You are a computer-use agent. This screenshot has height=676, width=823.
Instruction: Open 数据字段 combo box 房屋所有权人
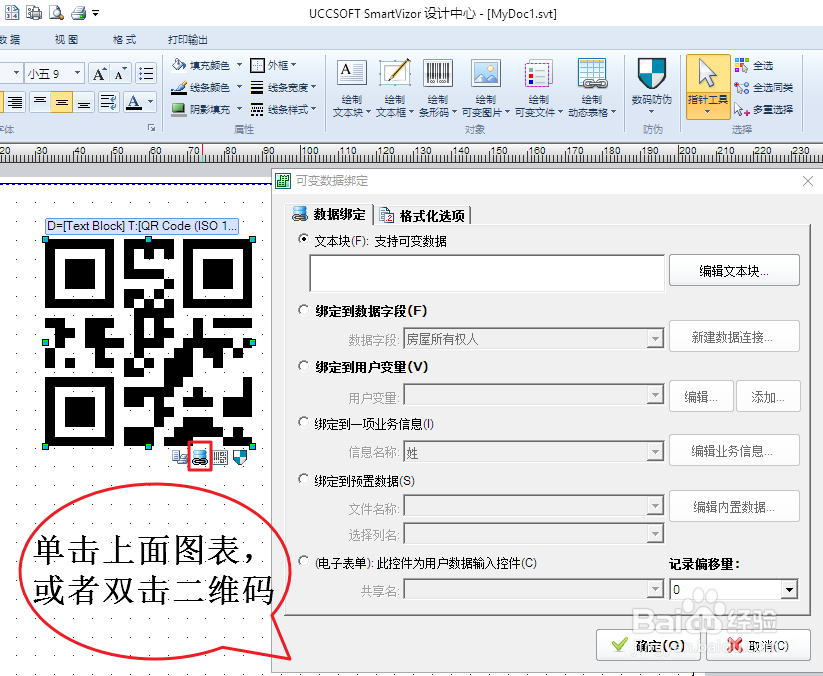[533, 339]
